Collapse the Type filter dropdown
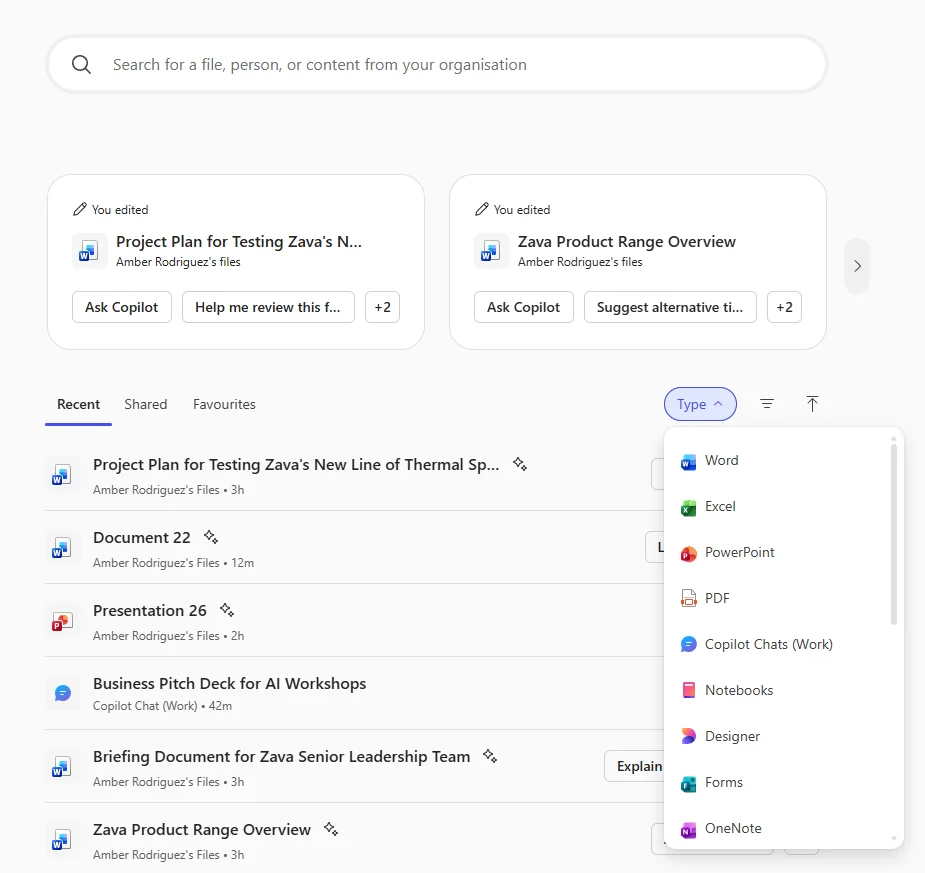This screenshot has height=873, width=925. pos(700,404)
